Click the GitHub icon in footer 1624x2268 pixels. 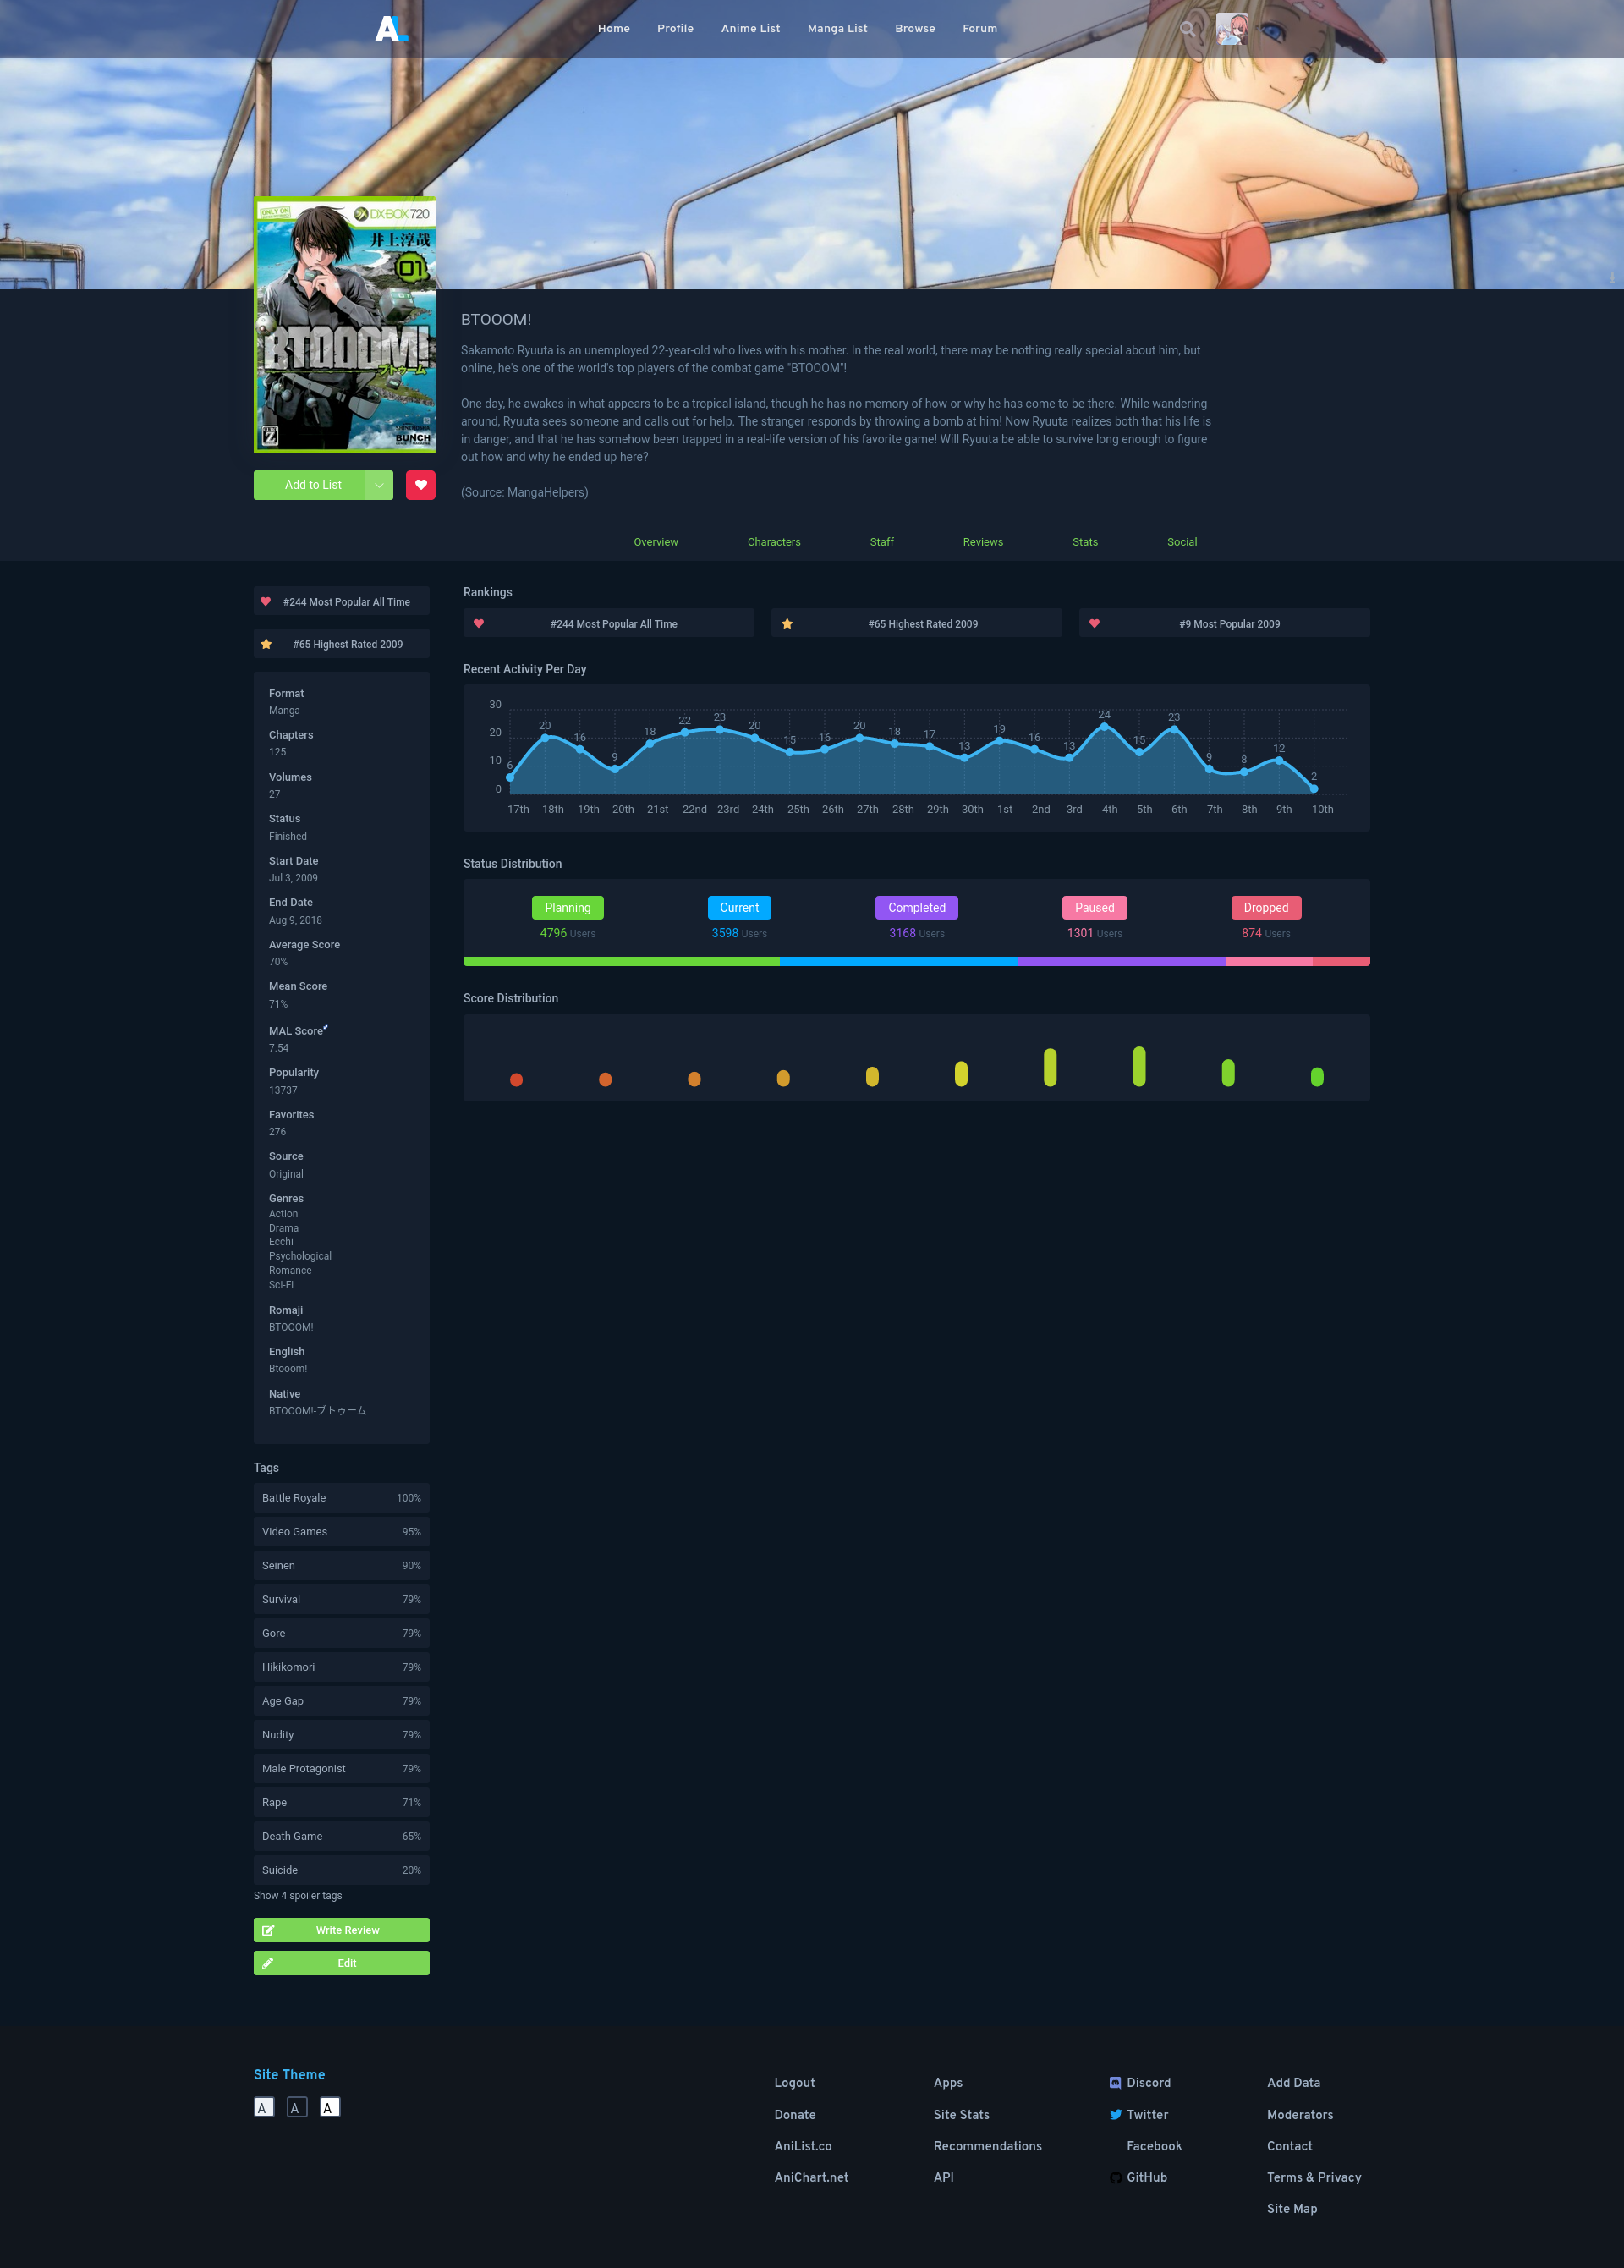click(1115, 2178)
